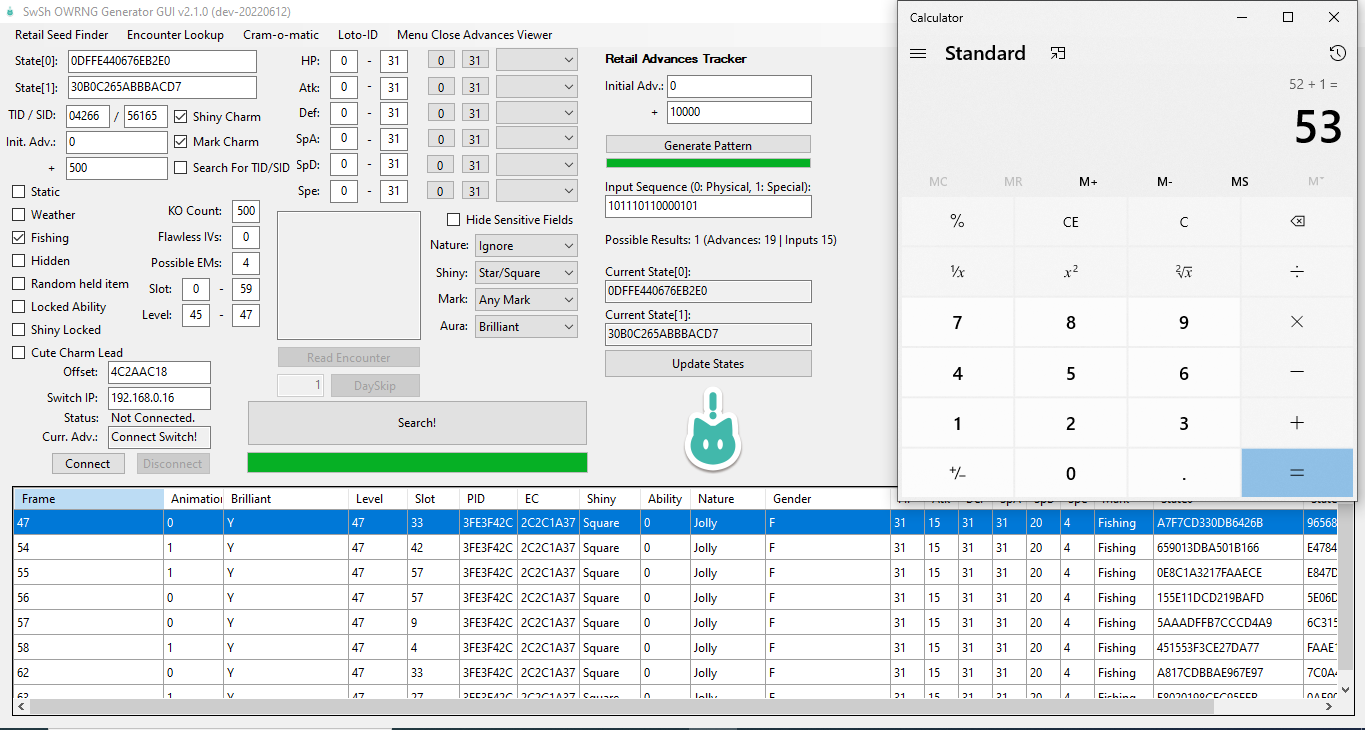Click the Input Sequence field
Image resolution: width=1365 pixels, height=730 pixels.
[708, 207]
